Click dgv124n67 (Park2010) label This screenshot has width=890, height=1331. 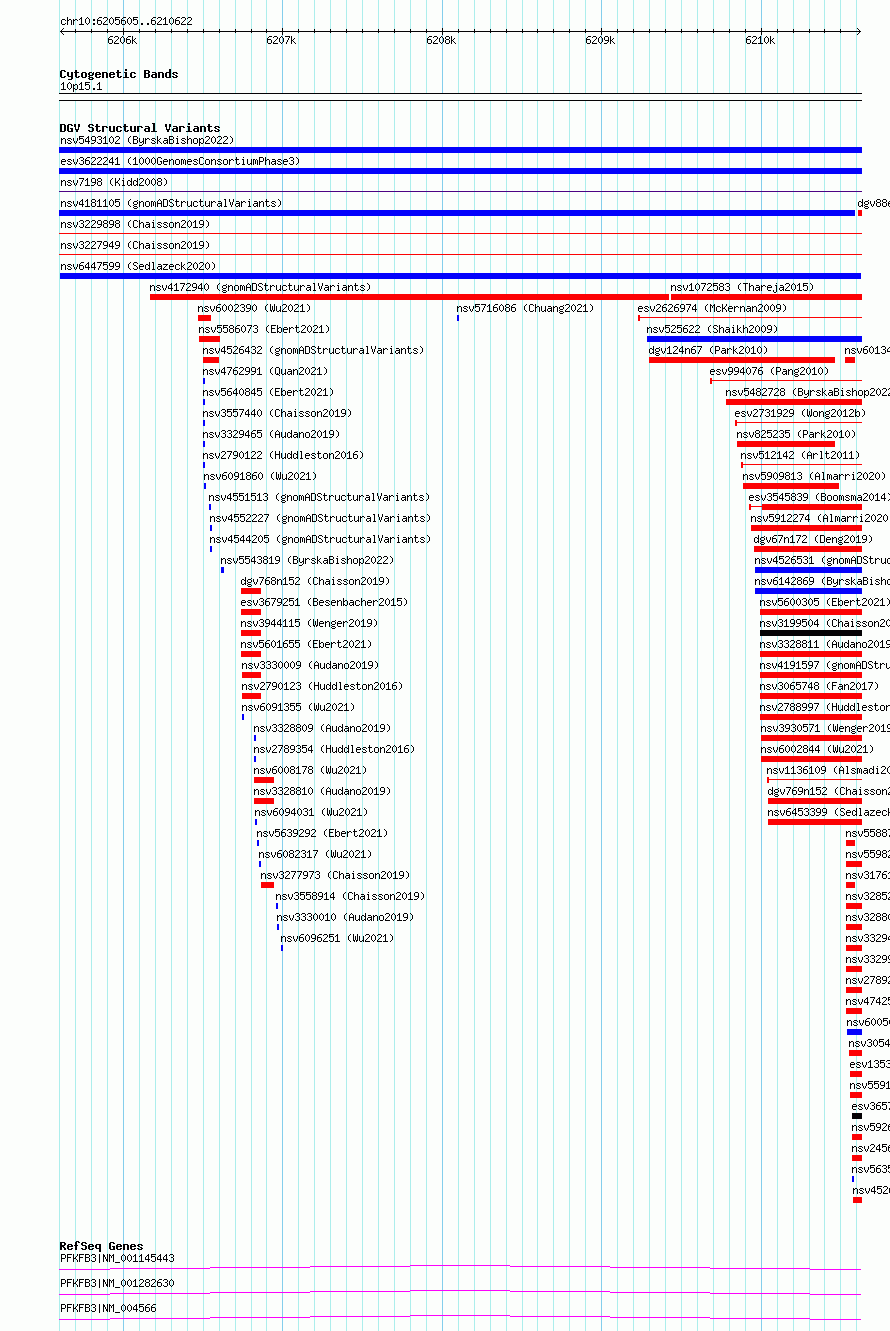(x=708, y=351)
